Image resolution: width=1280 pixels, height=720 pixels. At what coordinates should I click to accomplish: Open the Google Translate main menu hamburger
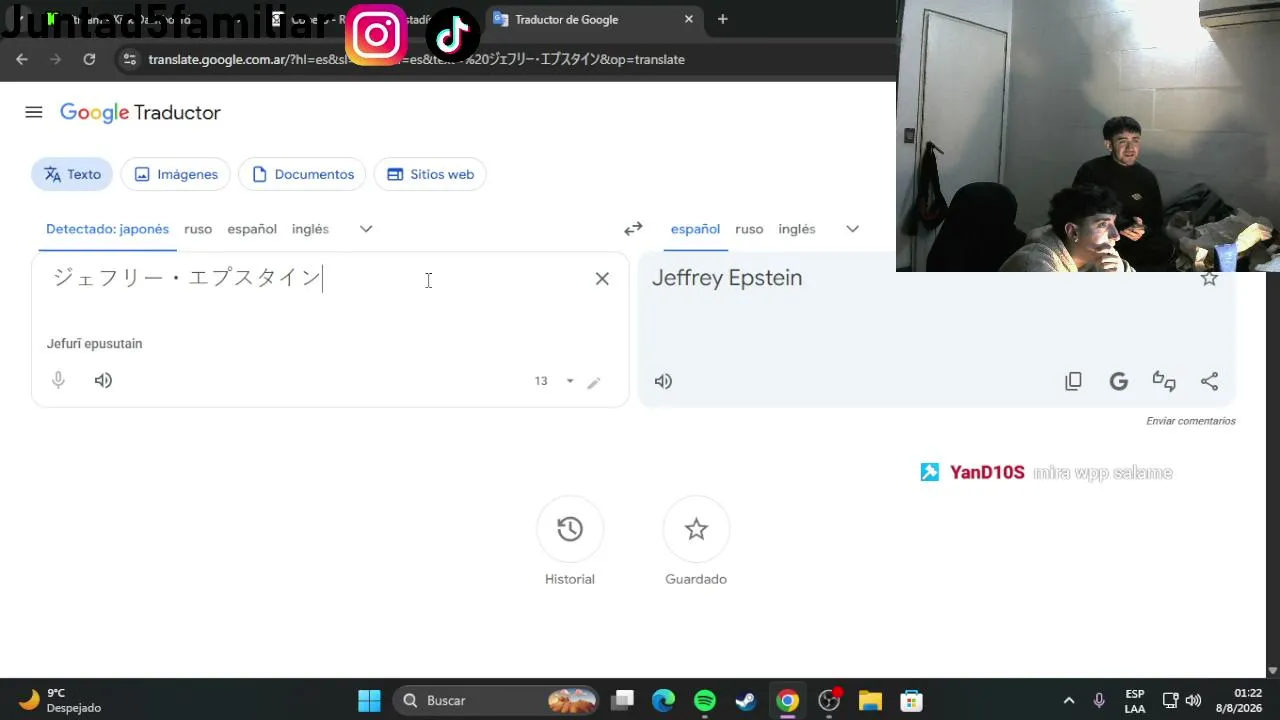(x=34, y=112)
